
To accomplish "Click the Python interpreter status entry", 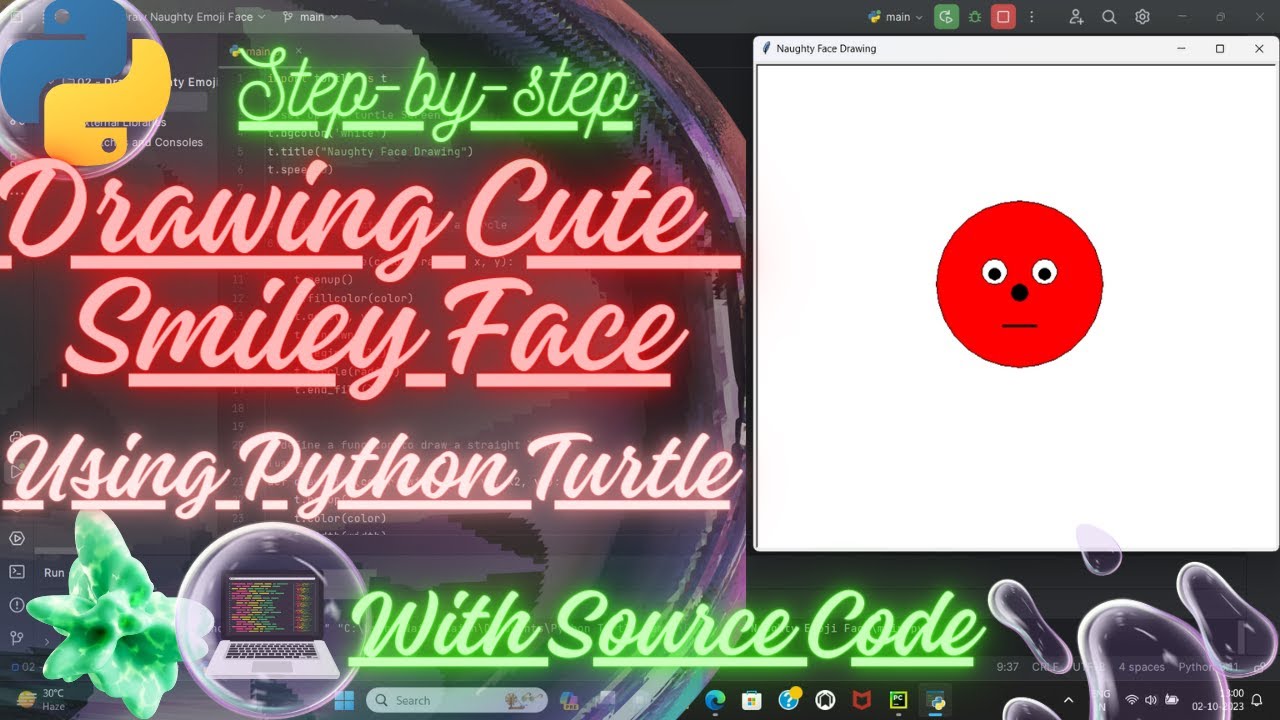I will pyautogui.click(x=1208, y=667).
